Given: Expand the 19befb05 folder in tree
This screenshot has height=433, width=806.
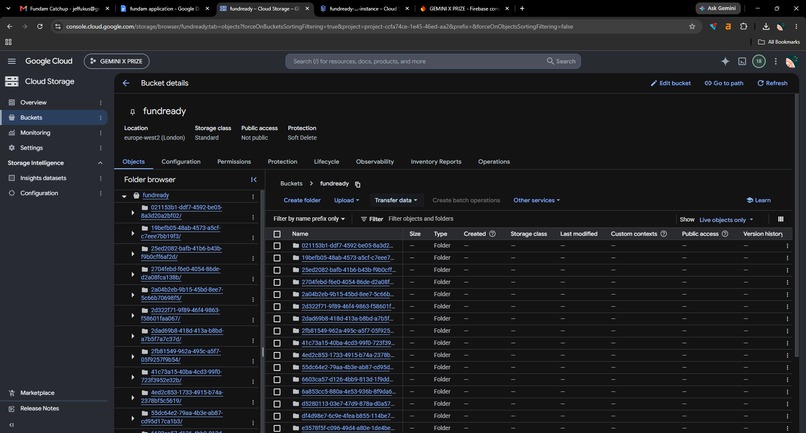Looking at the screenshot, I should pyautogui.click(x=132, y=233).
